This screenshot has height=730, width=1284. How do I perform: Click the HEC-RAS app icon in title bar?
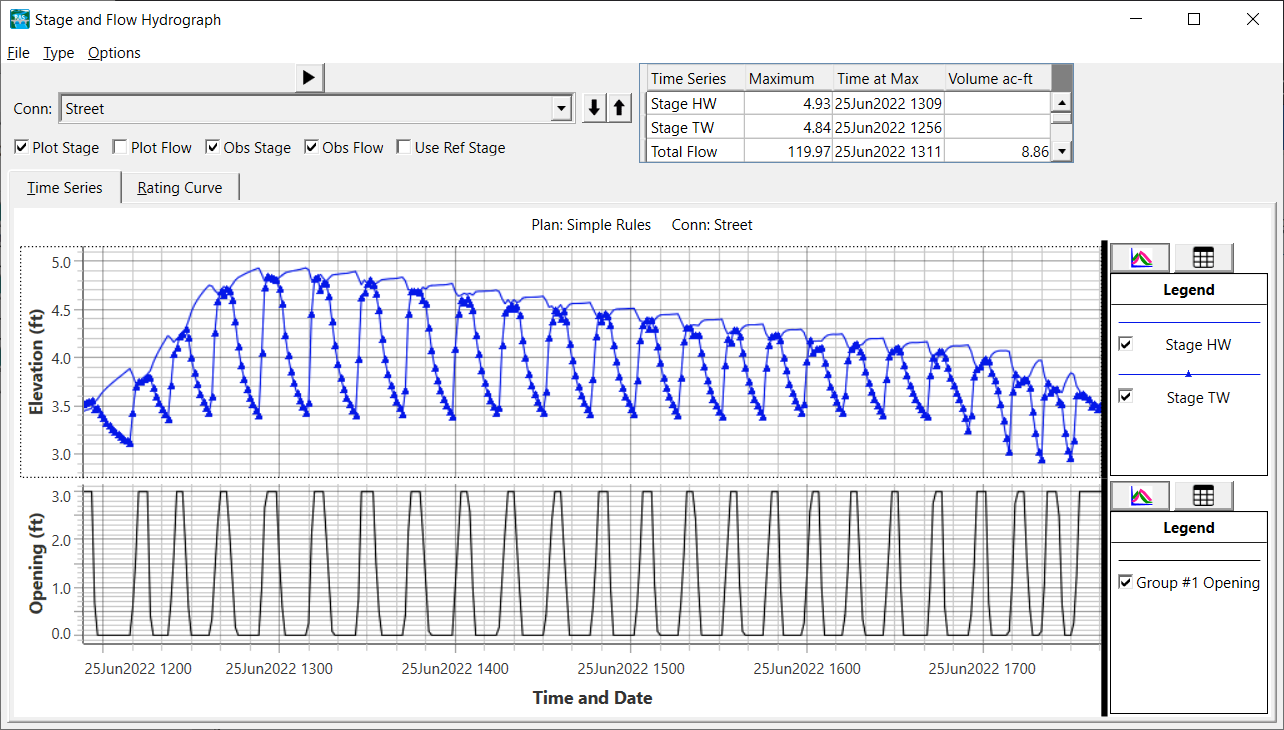click(19, 19)
